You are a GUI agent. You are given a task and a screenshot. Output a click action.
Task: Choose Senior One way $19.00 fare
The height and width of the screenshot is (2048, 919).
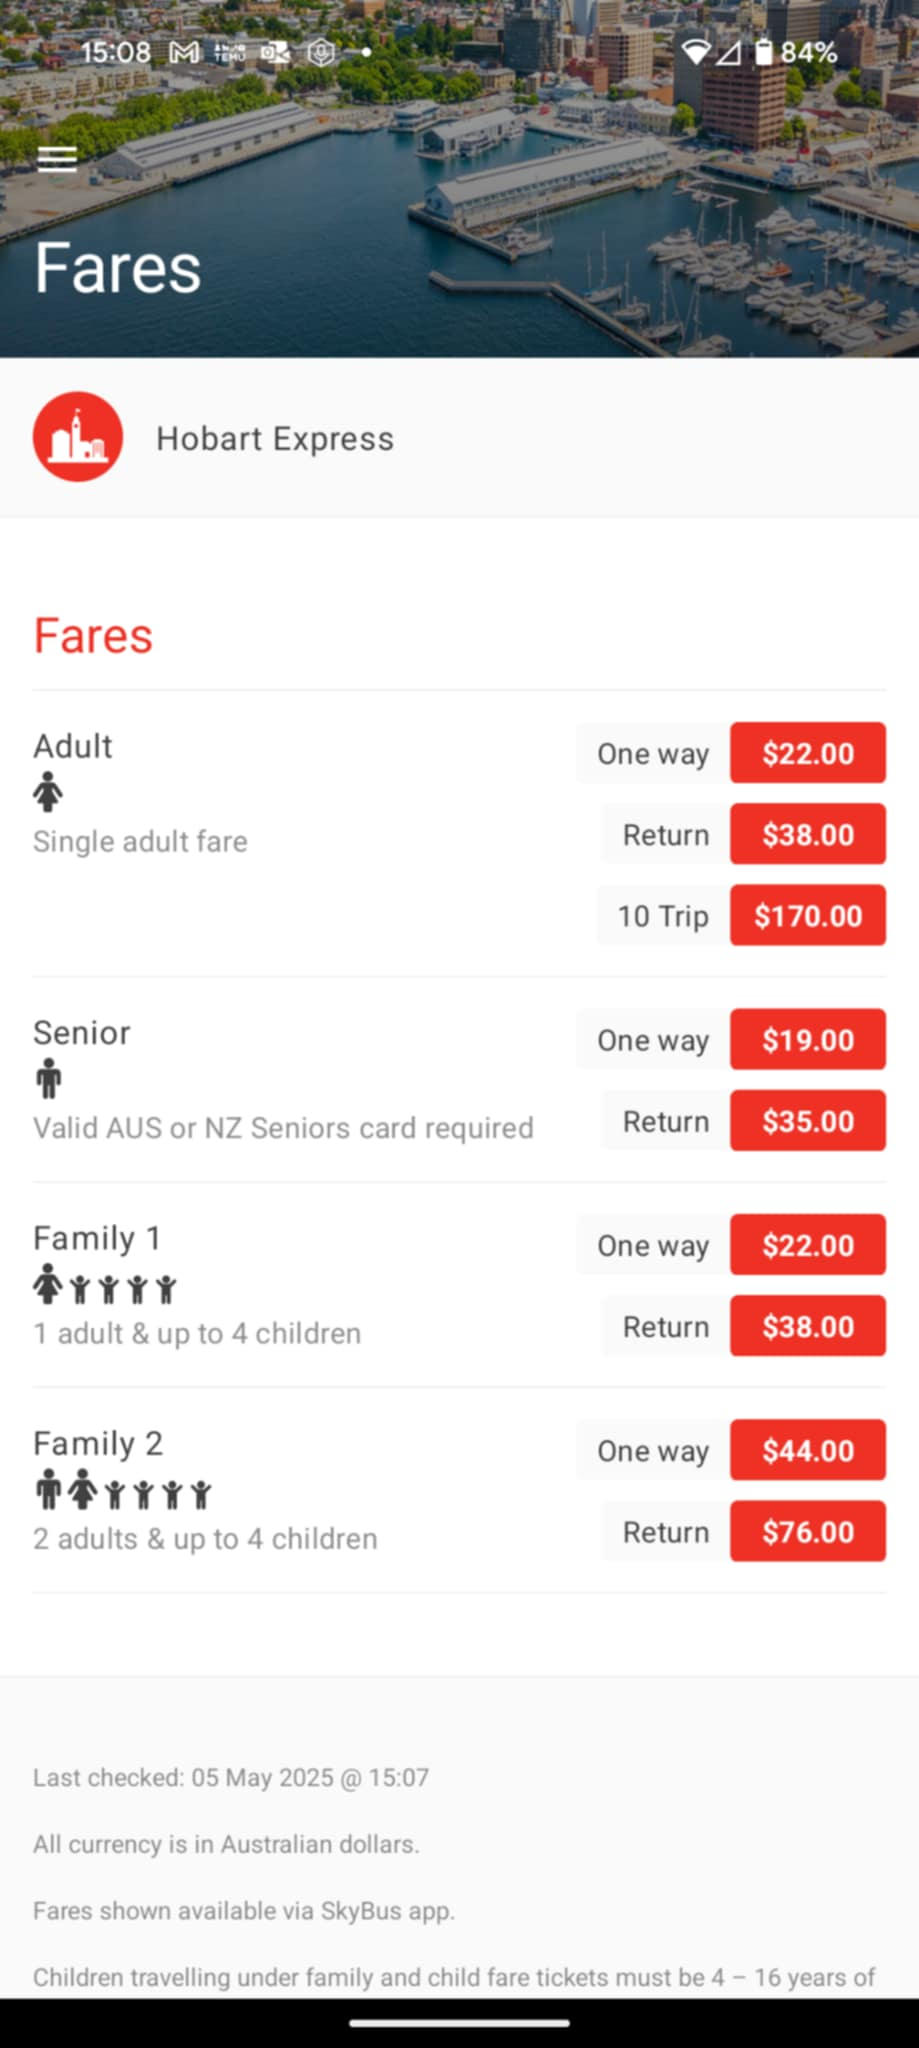click(731, 1039)
